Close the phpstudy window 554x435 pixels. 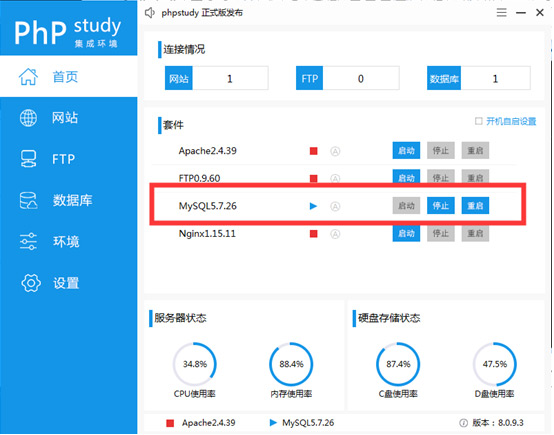coord(540,13)
